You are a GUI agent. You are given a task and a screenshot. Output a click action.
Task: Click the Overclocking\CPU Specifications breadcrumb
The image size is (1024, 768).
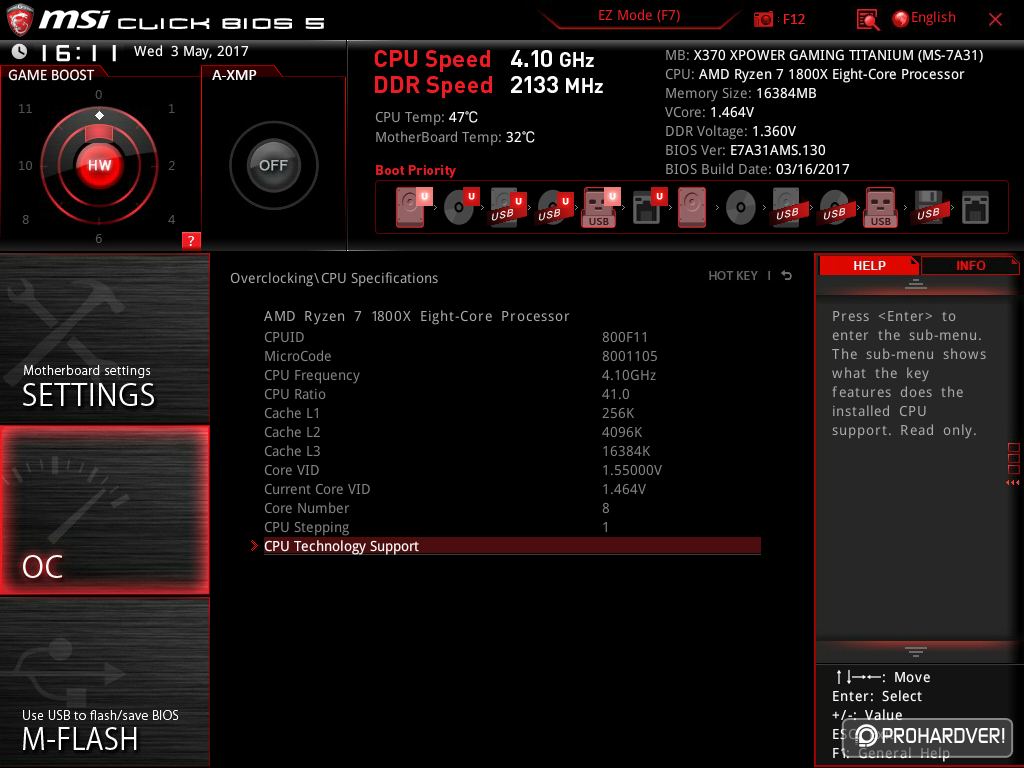[334, 278]
